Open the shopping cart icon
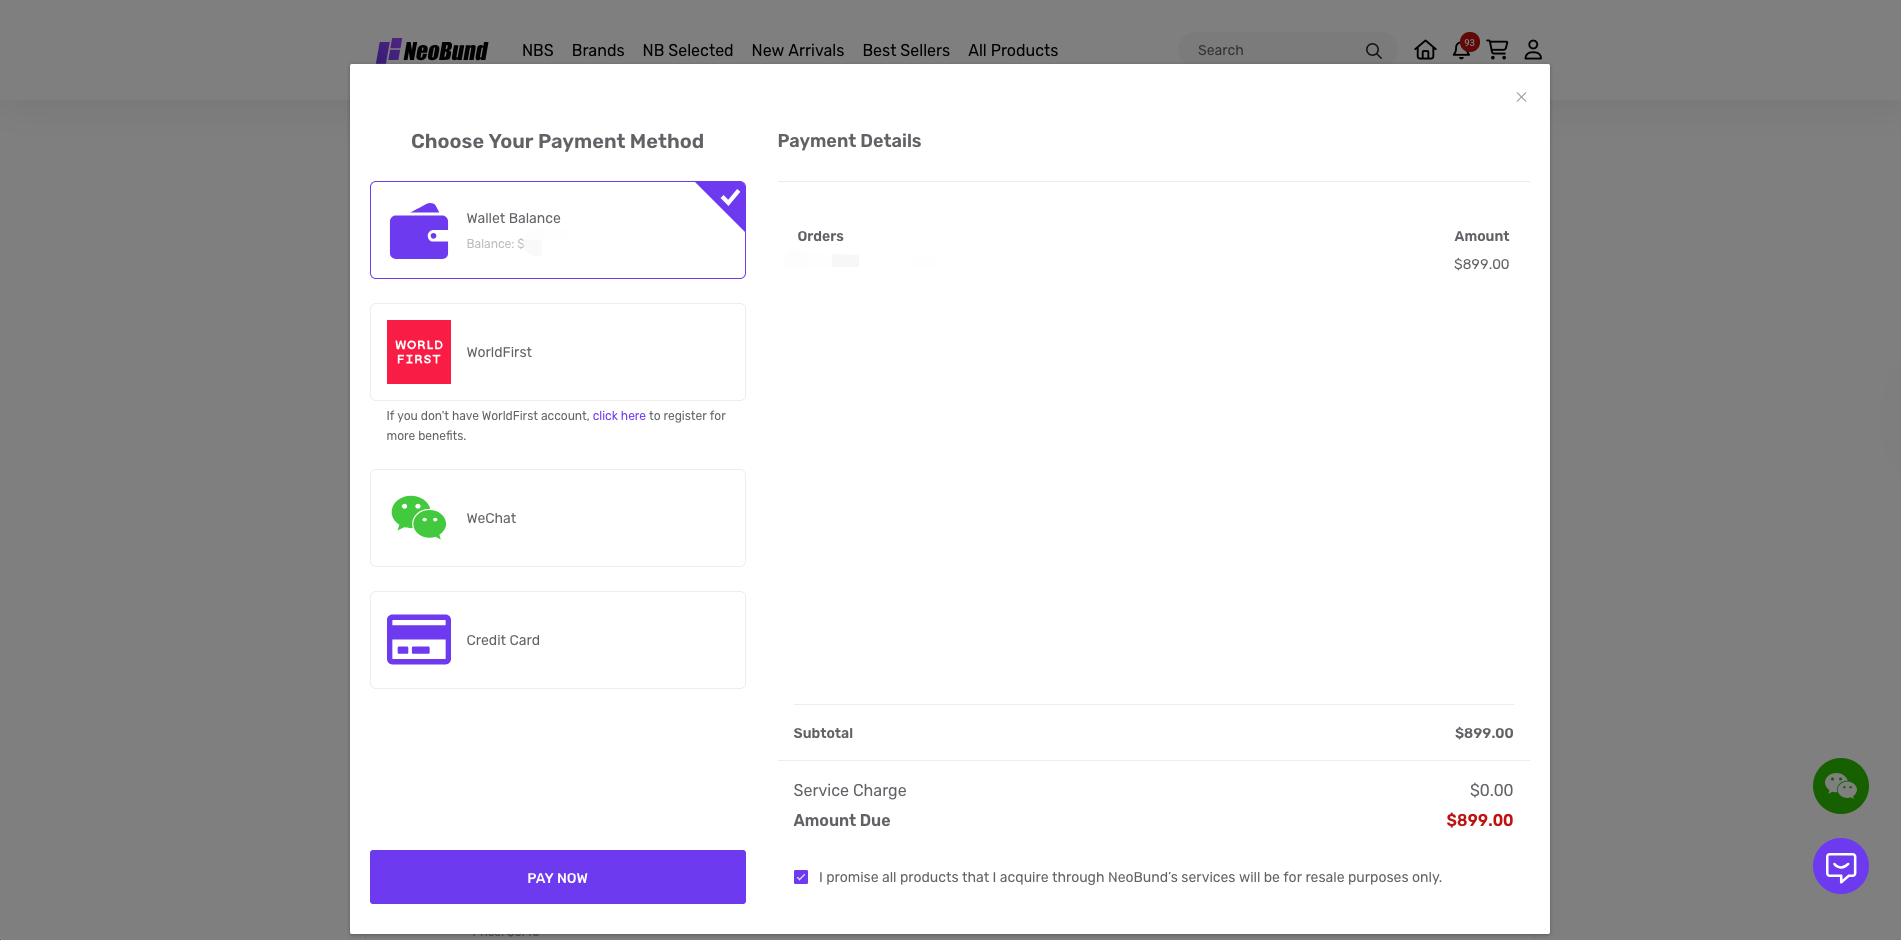This screenshot has width=1901, height=940. [x=1497, y=50]
